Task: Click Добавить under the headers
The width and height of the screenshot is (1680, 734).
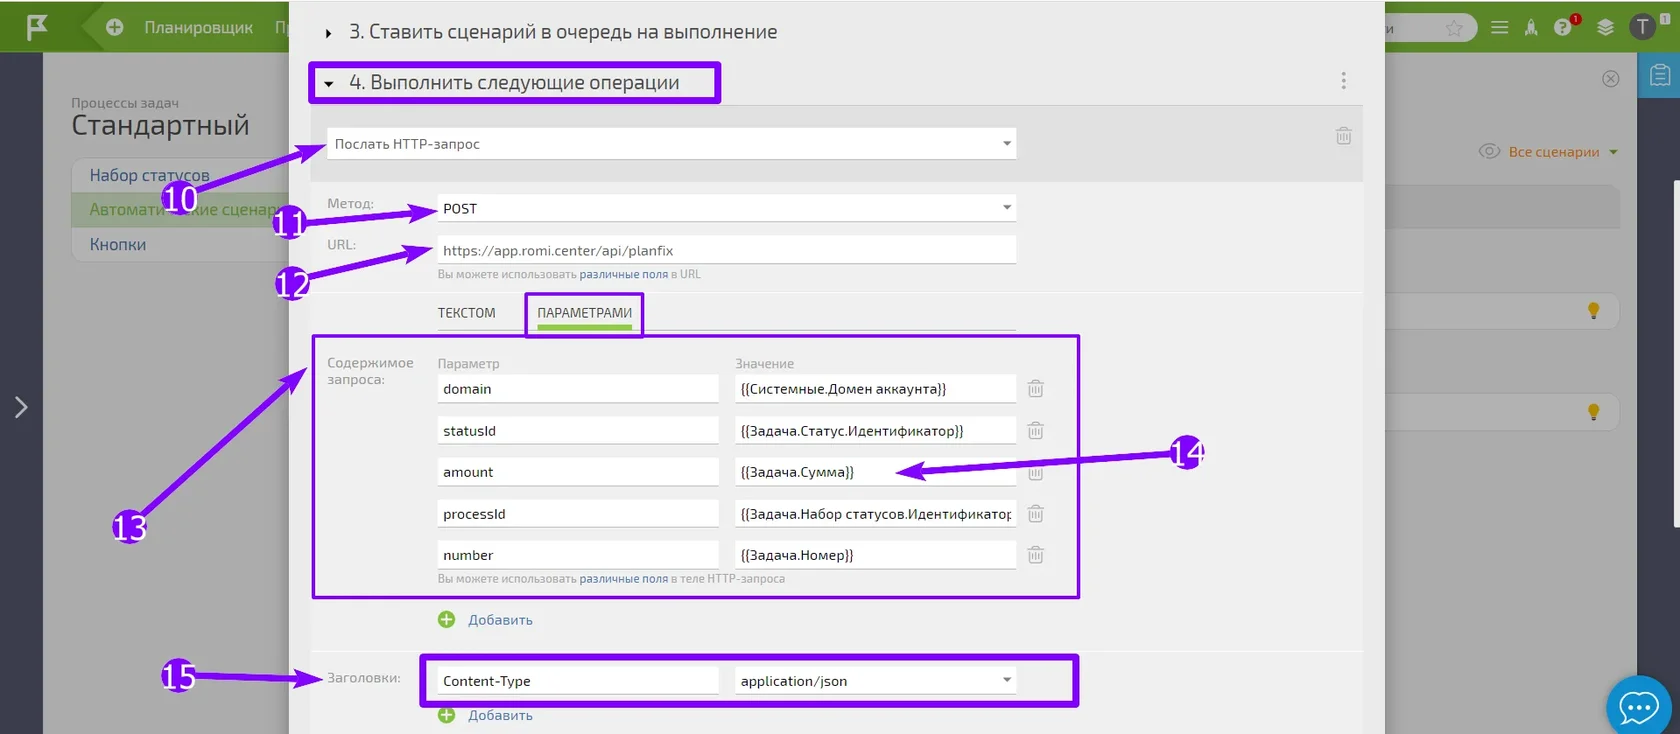Action: [x=500, y=715]
